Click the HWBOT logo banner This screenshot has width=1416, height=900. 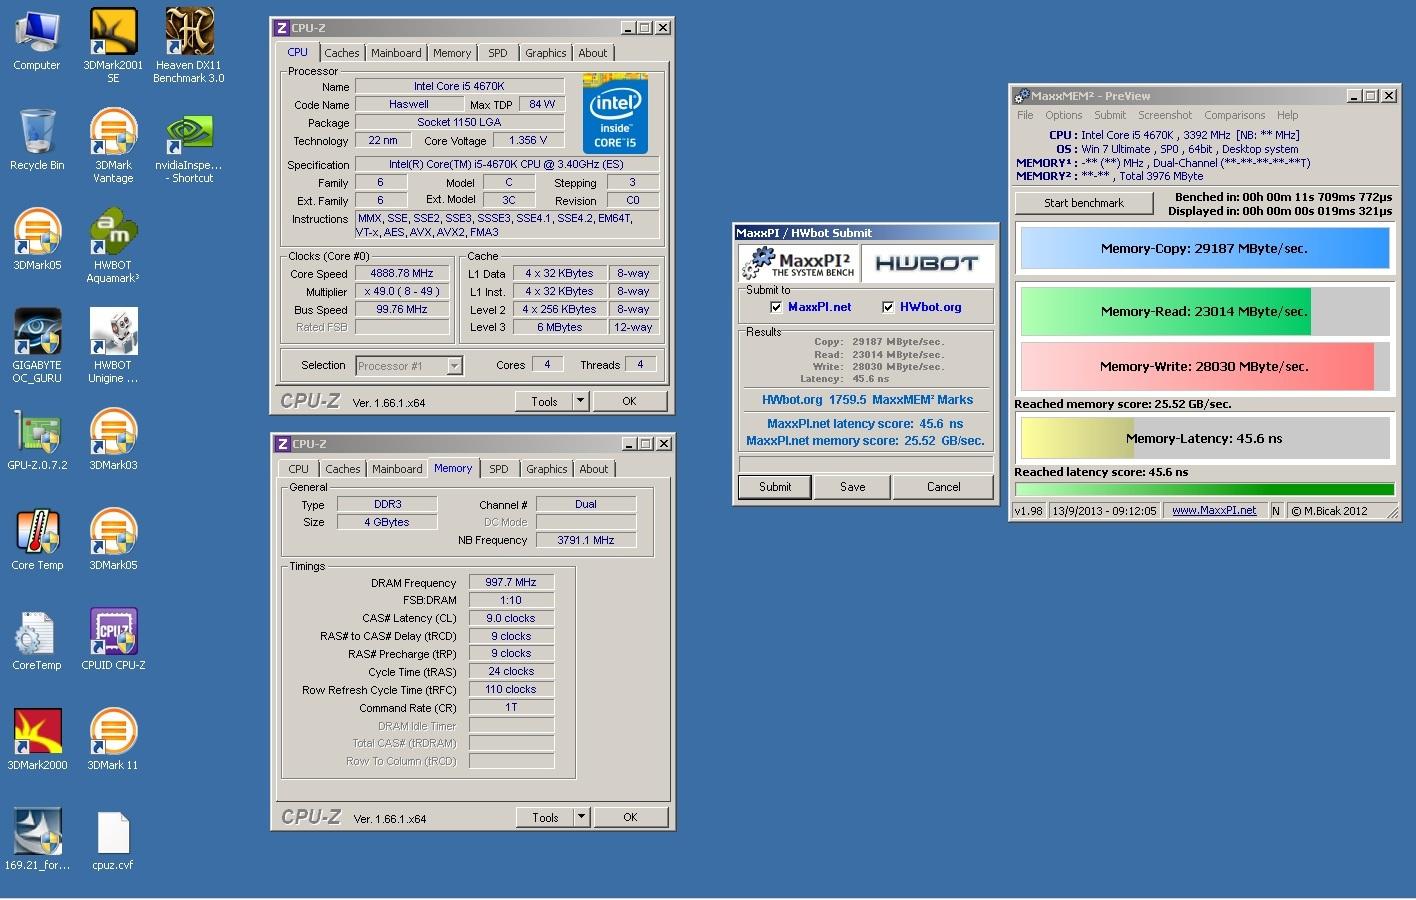pyautogui.click(x=926, y=263)
